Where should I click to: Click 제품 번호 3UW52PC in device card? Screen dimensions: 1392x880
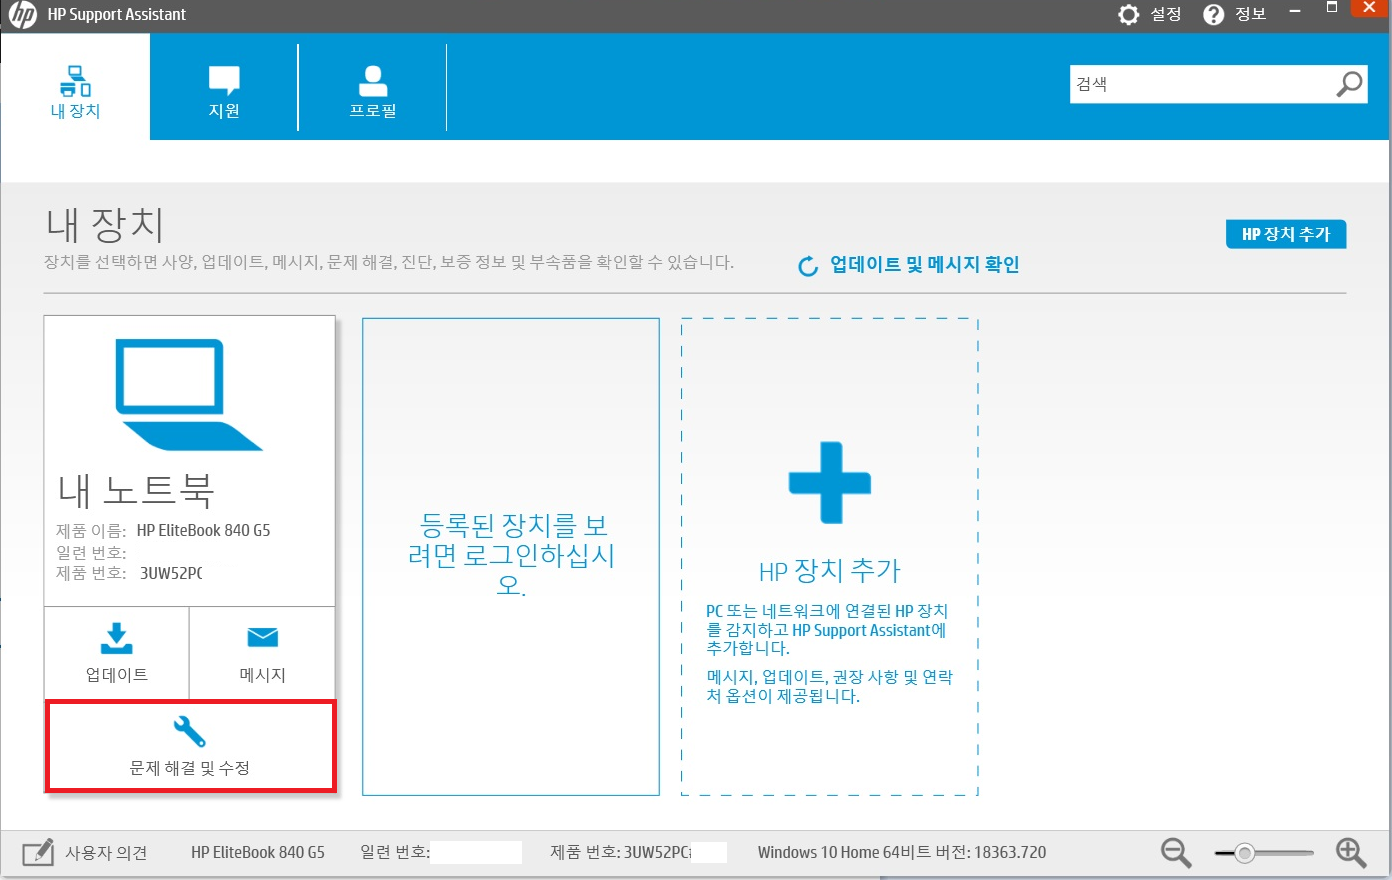tap(129, 573)
